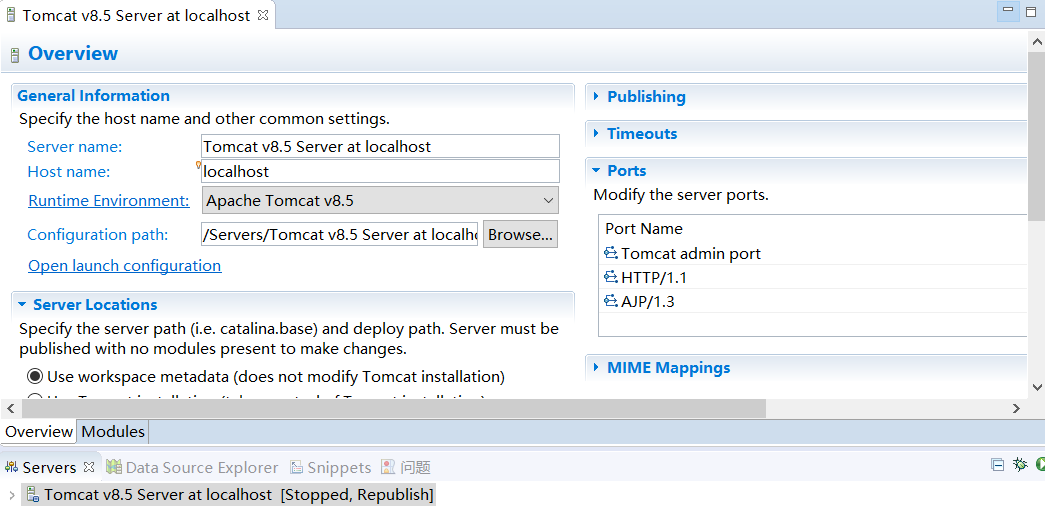Click the vertical scrollbar thumb

point(1037,135)
